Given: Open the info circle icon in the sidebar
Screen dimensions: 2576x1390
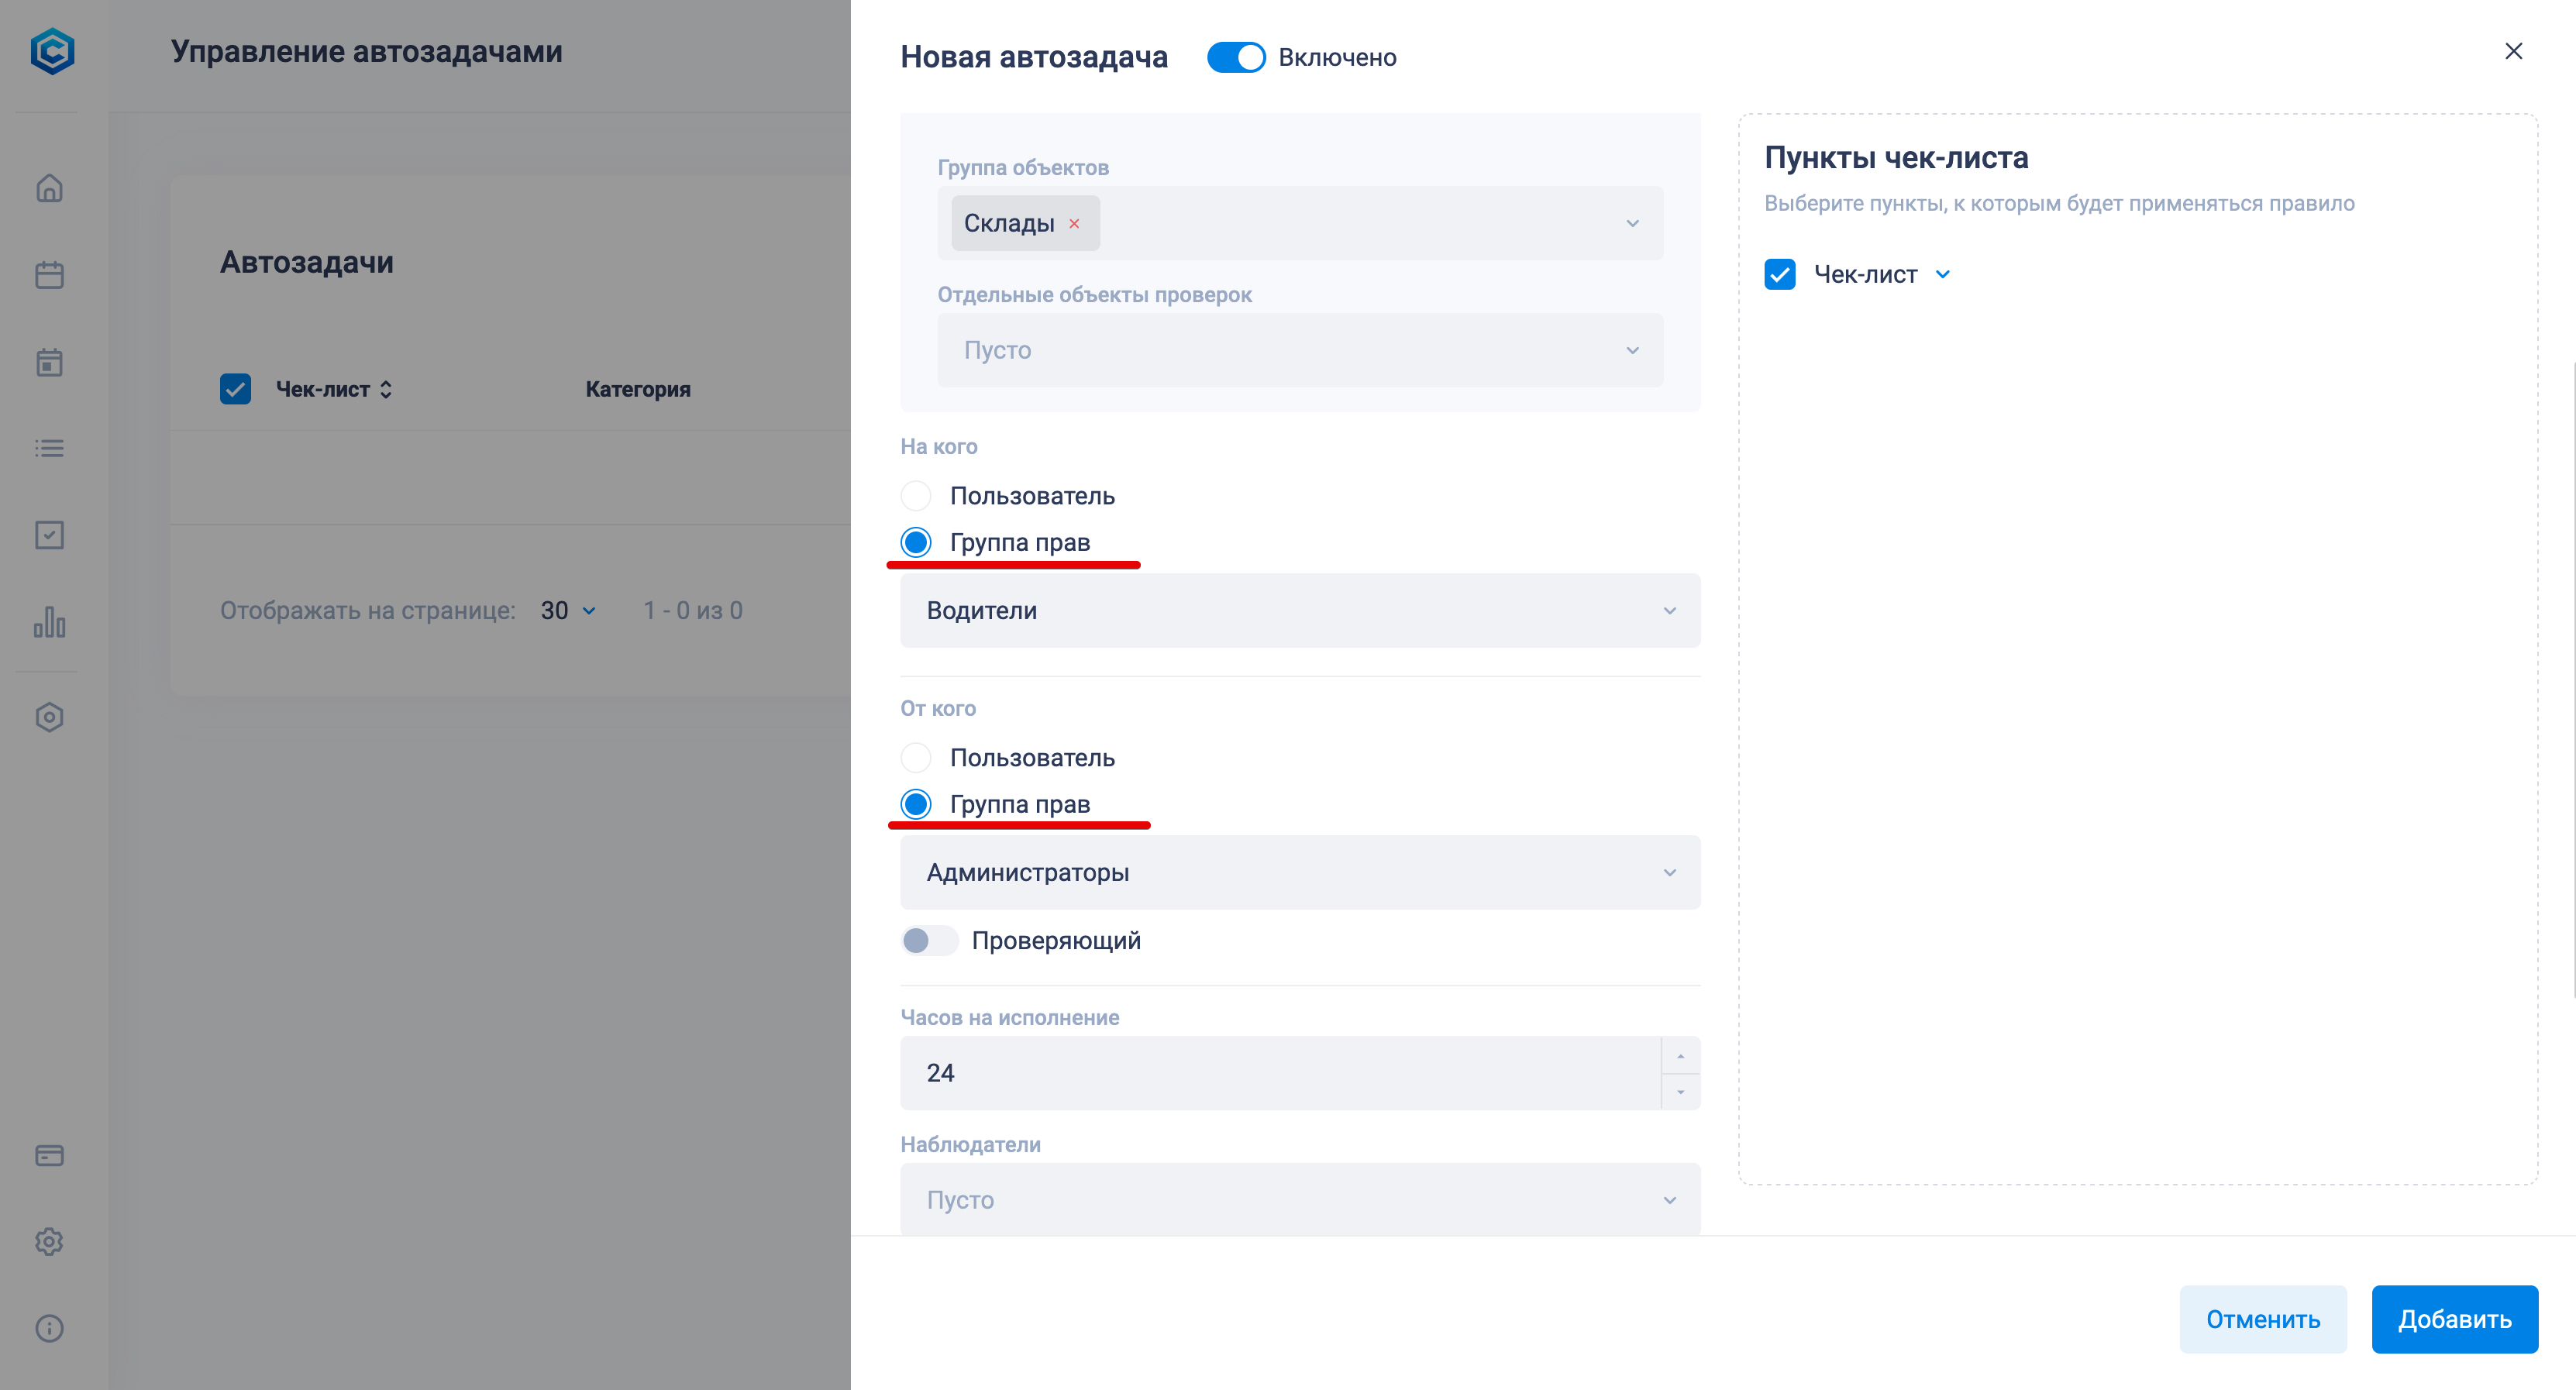Looking at the screenshot, I should point(49,1328).
